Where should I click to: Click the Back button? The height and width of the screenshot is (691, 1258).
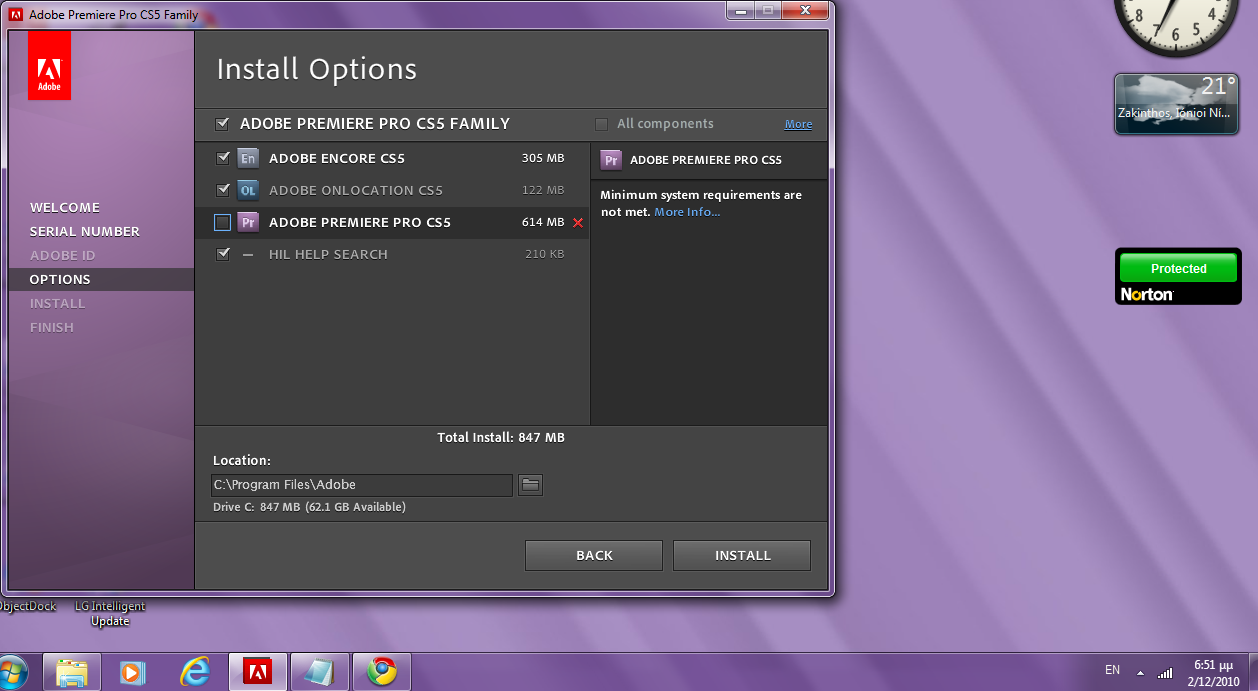pos(594,555)
